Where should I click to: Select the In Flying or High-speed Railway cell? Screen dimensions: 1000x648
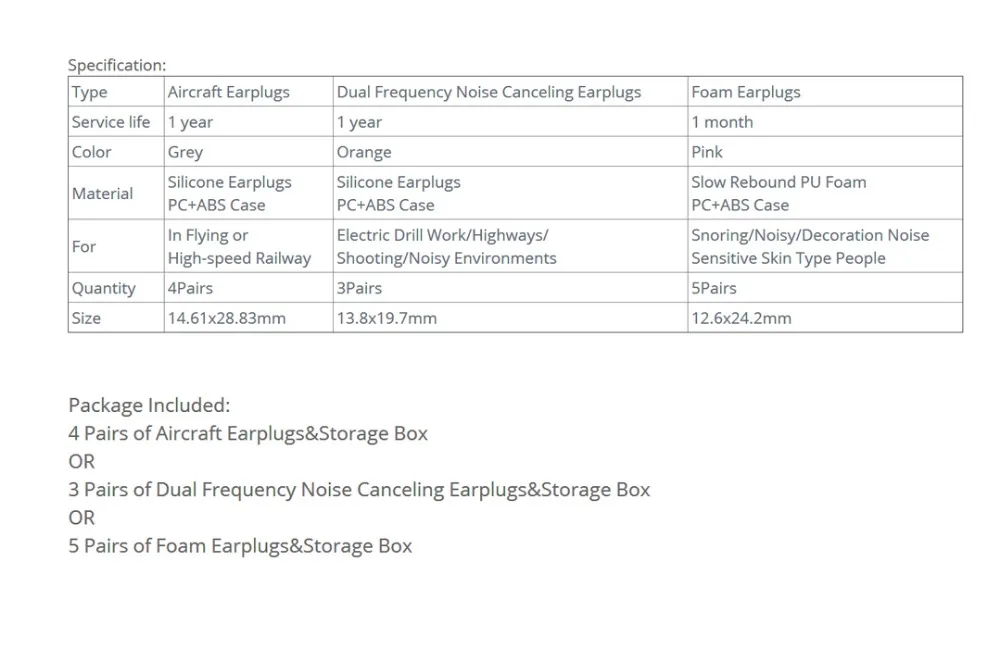coord(248,246)
